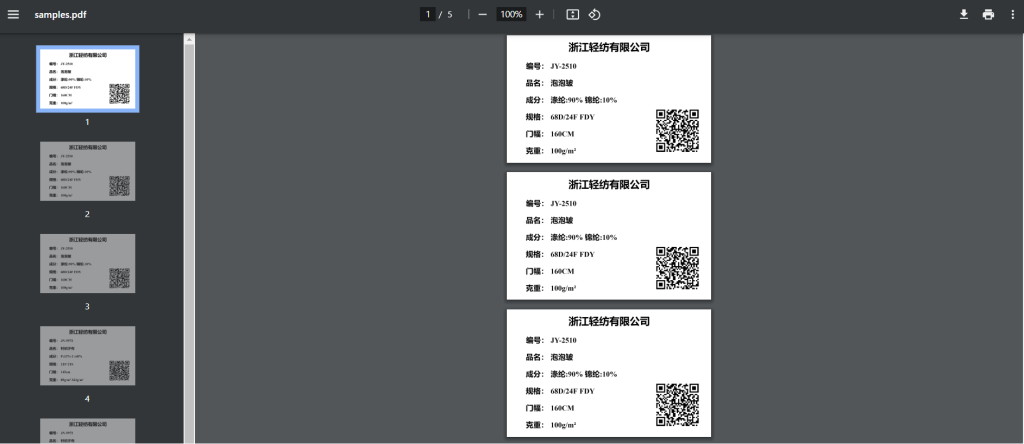Screen dimensions: 1024x444
Task: Click 涤纶:90% 锦纶:10% on the first label
Action: pyautogui.click(x=583, y=100)
